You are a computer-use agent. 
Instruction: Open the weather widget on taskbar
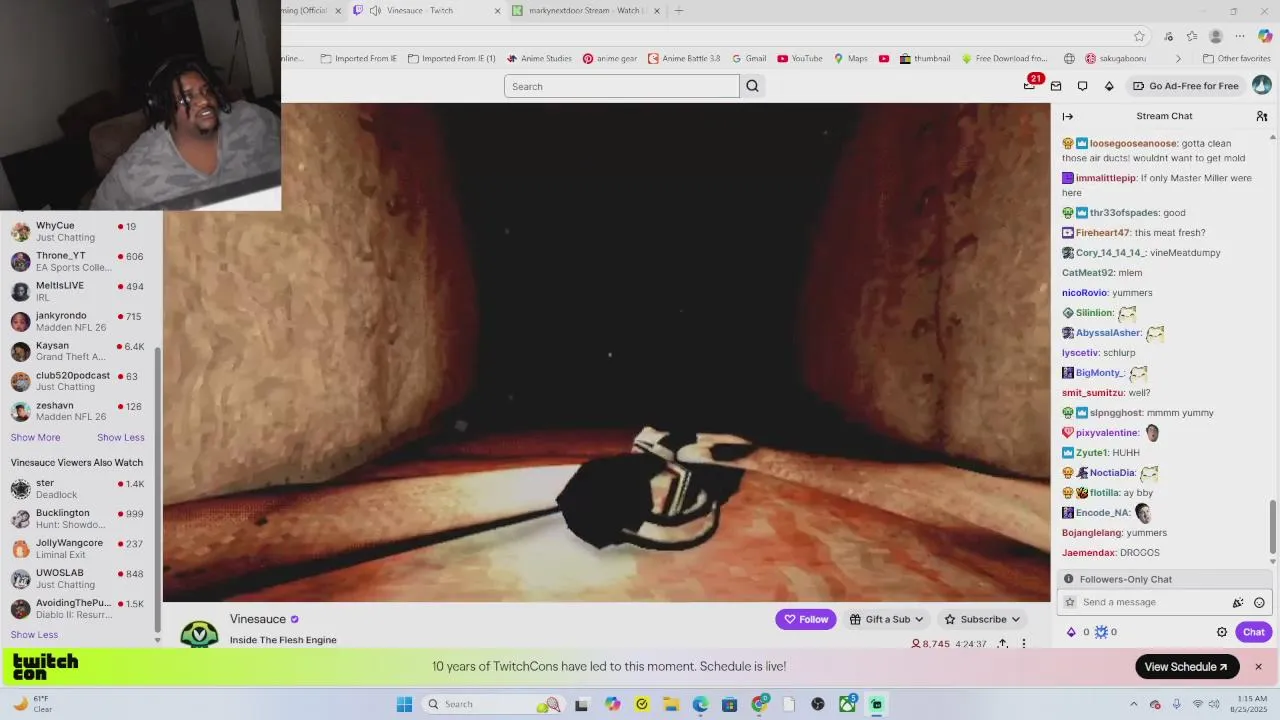[33, 704]
